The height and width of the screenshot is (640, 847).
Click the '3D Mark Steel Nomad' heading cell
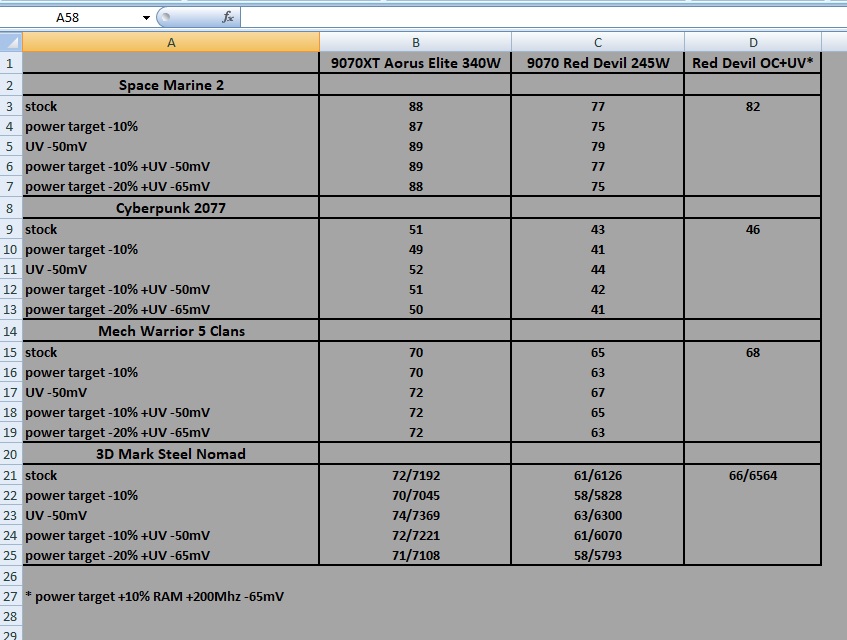point(171,454)
